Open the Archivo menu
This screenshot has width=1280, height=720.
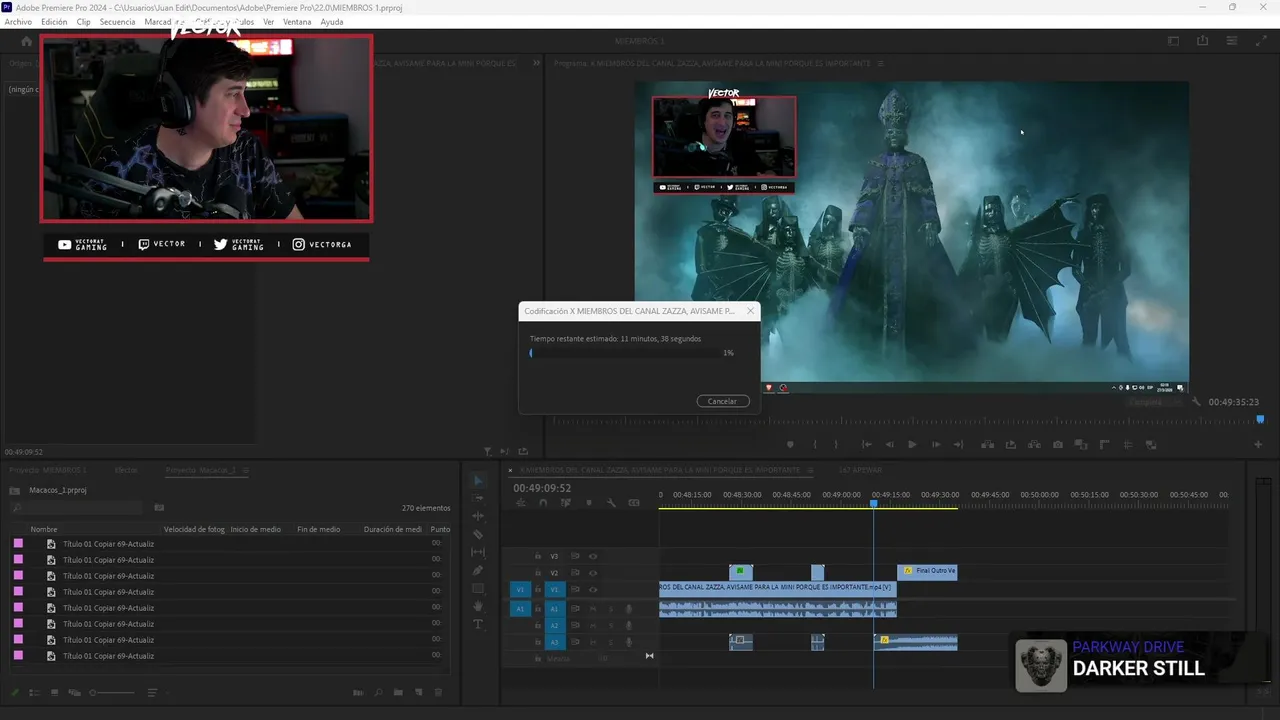(x=18, y=21)
